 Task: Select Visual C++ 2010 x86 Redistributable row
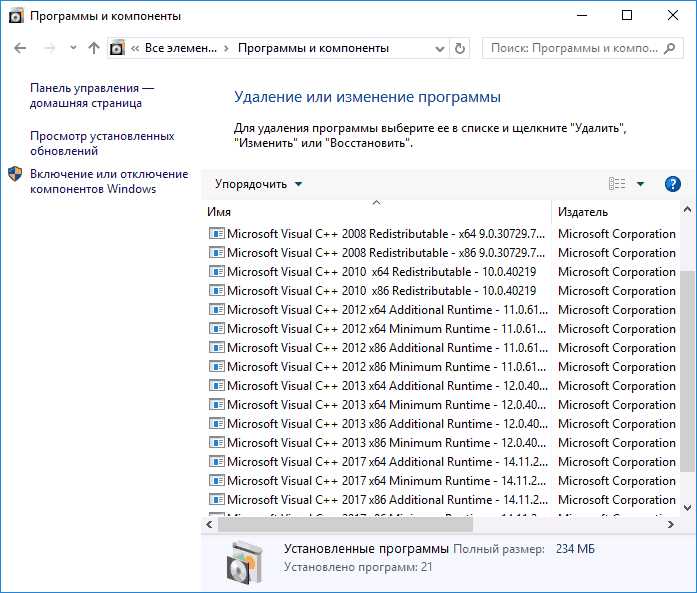[442, 291]
